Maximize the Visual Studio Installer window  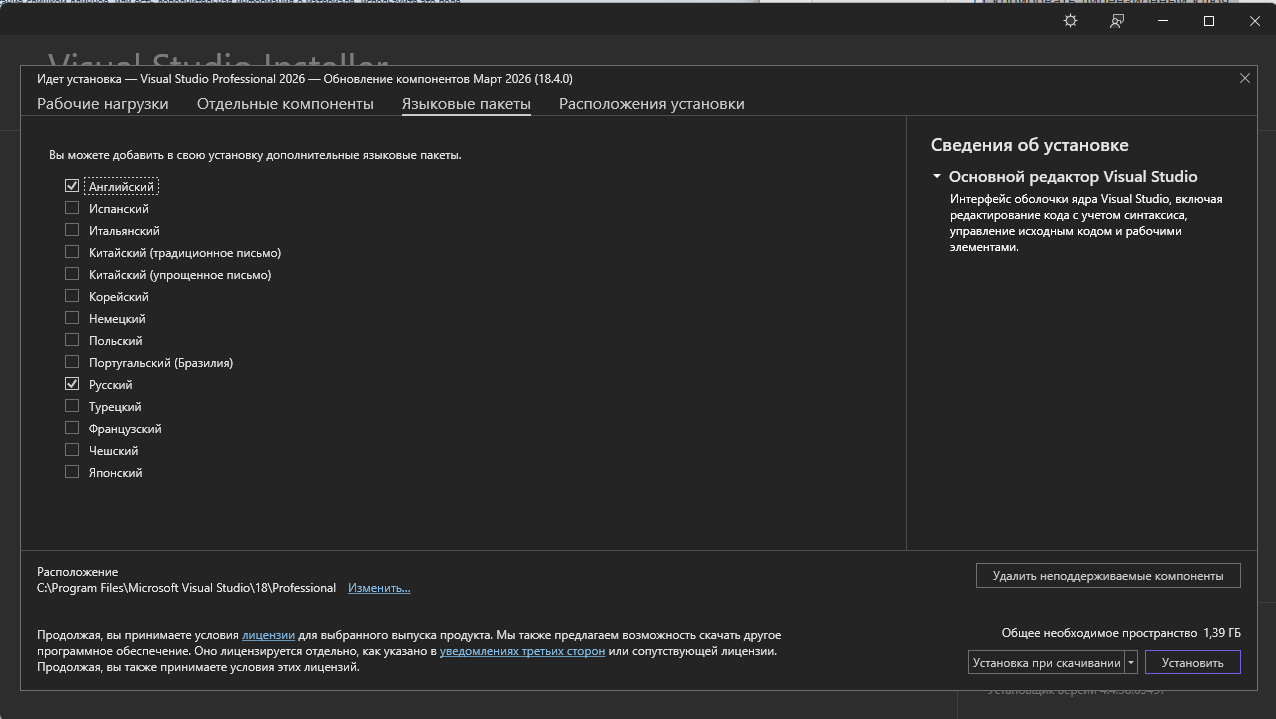(1209, 21)
